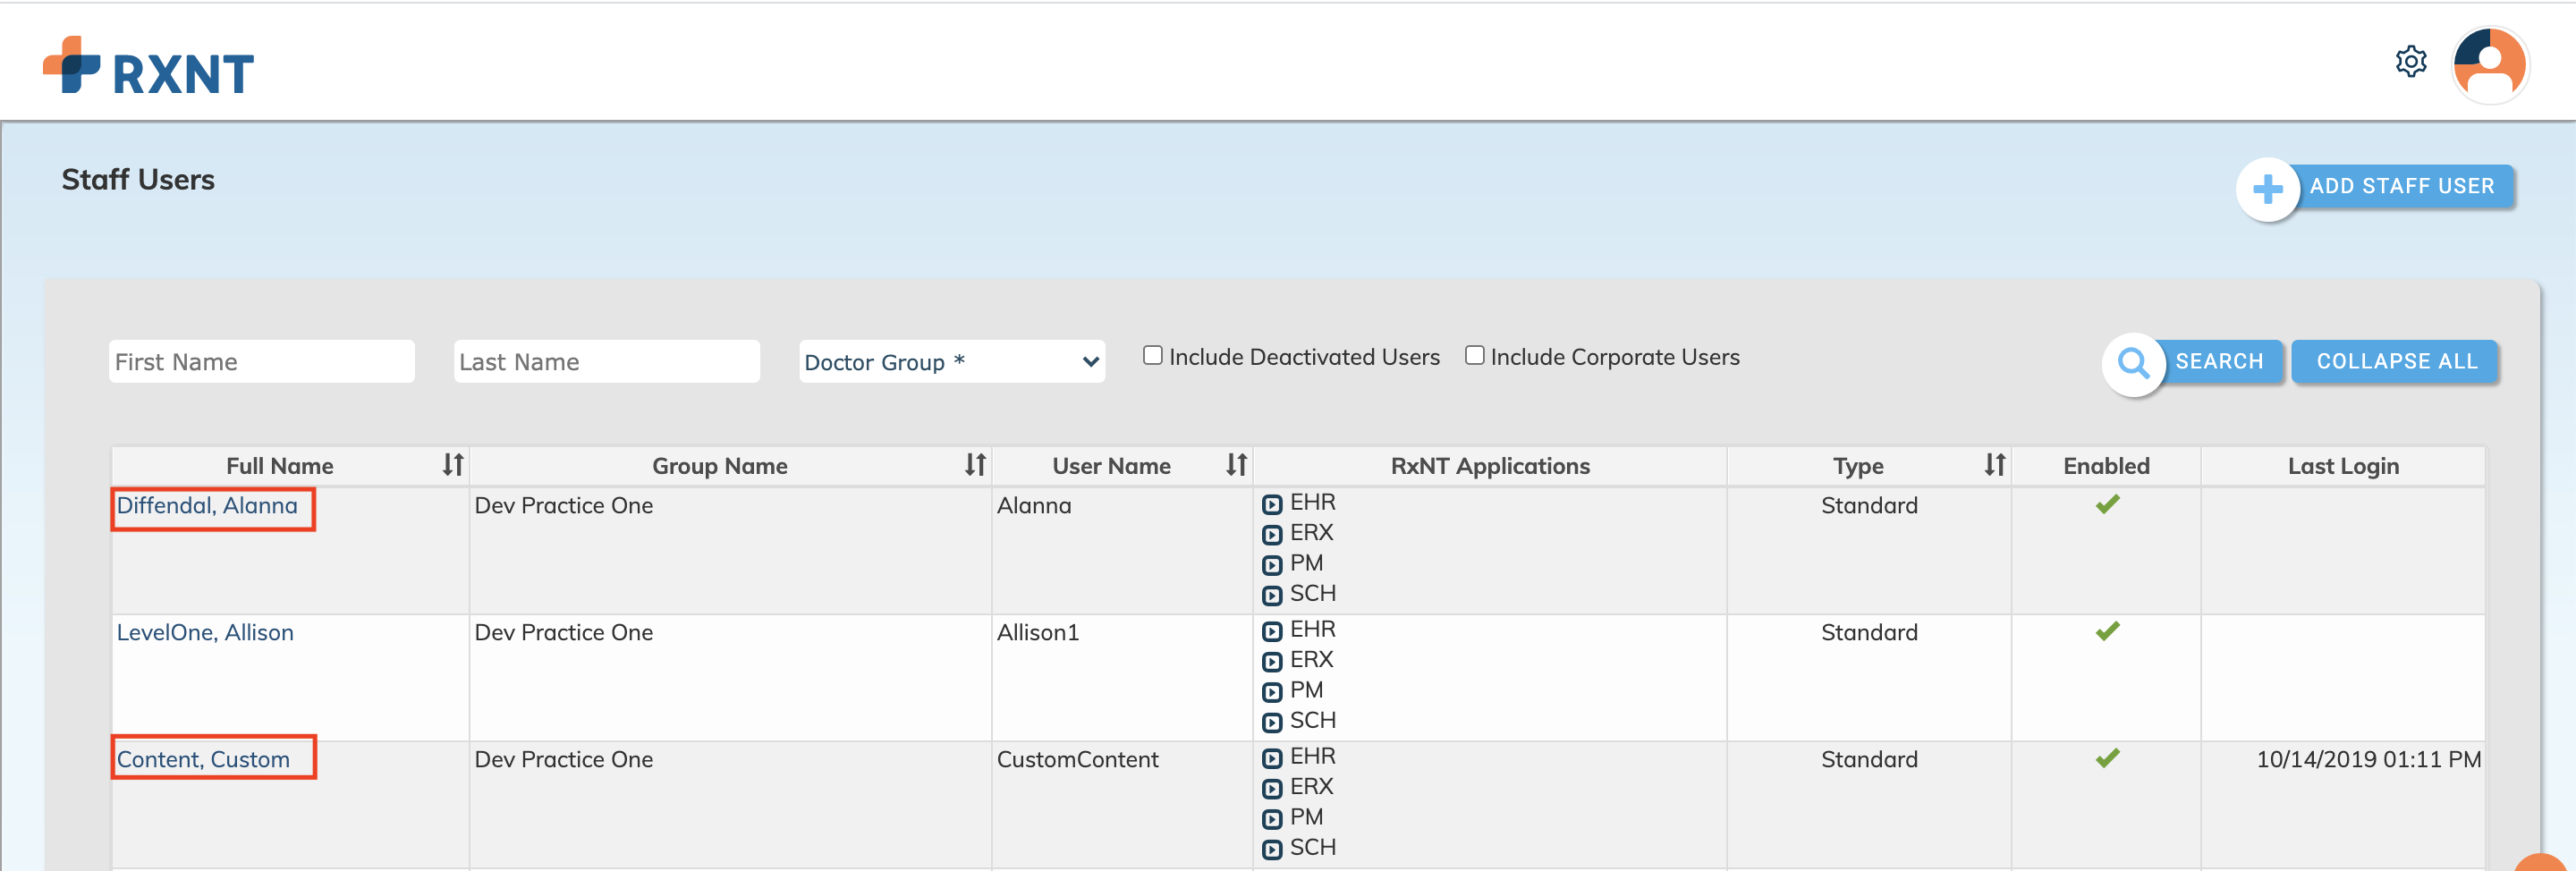Open settings via the gear icon

2411,62
